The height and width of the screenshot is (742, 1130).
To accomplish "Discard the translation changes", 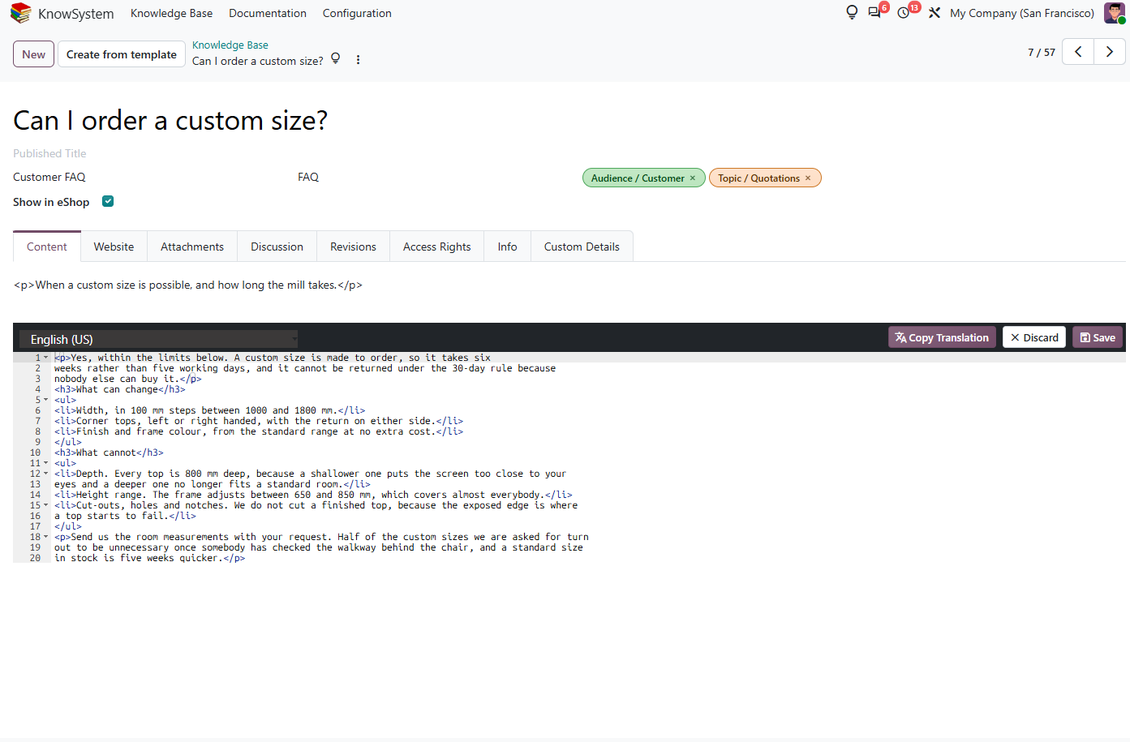I will point(1034,337).
